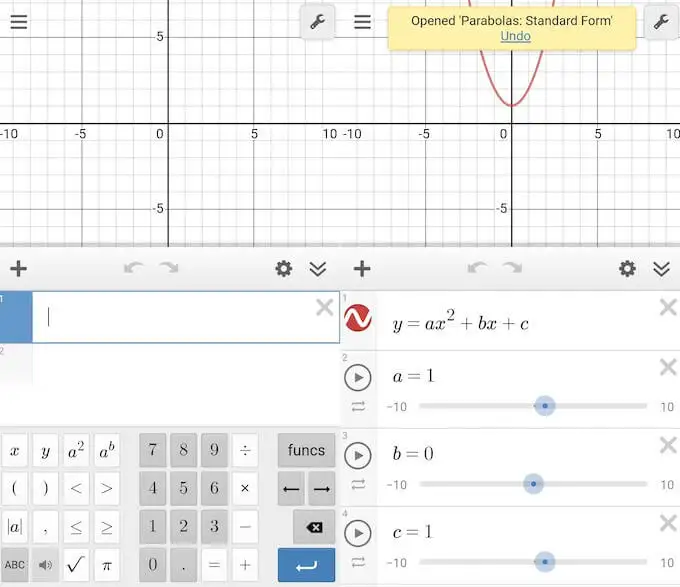This screenshot has height=587, width=680.
Task: Add new item with the left plus button
Action: (x=19, y=269)
